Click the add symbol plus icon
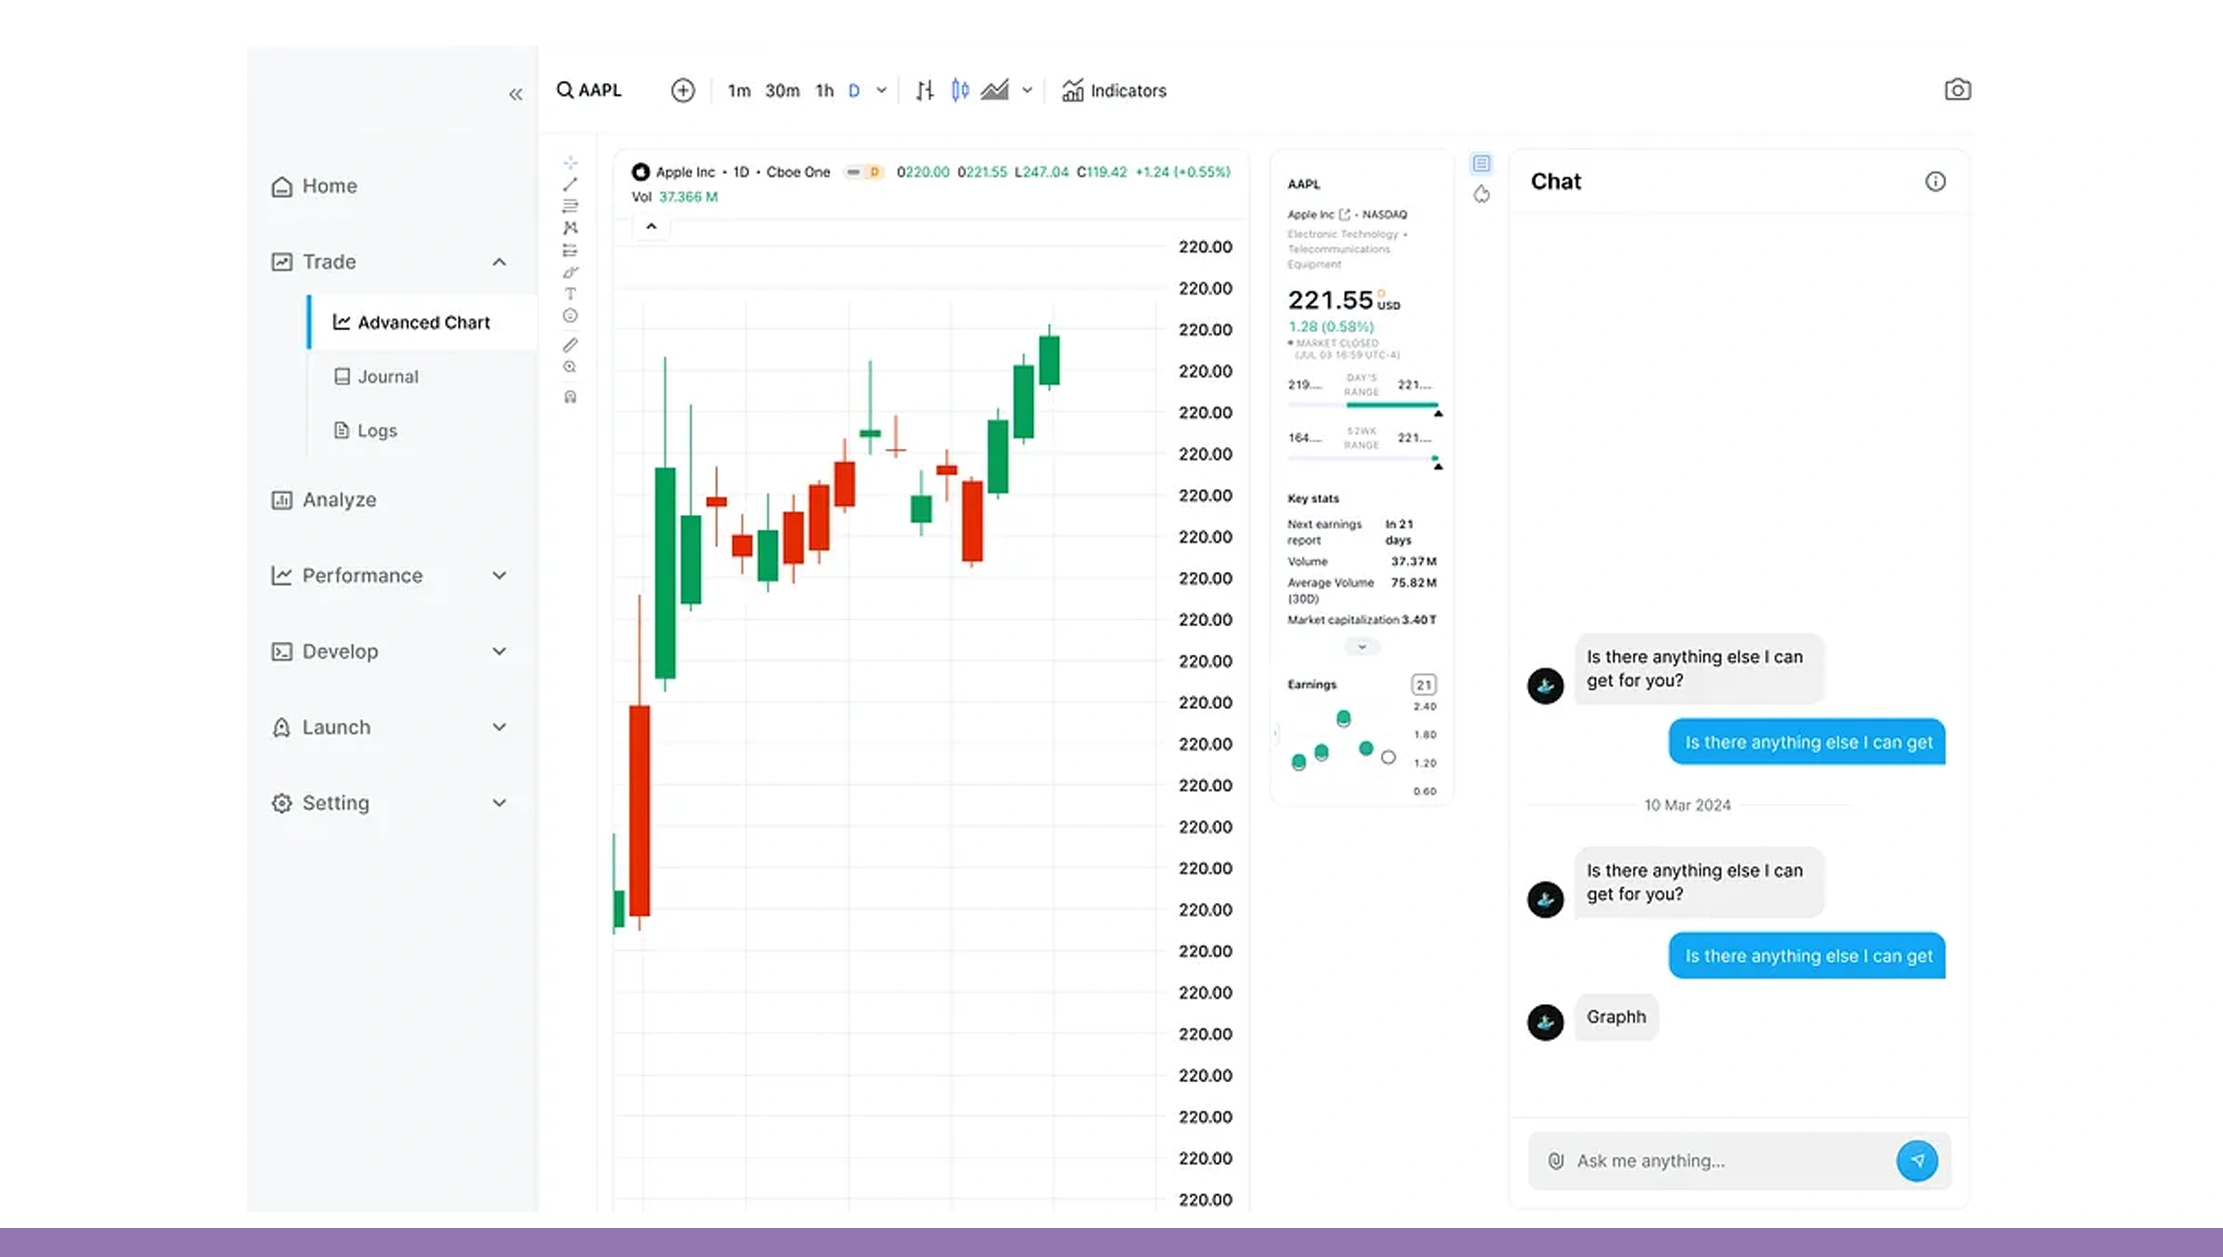Screen dimensions: 2223x1257 pos(682,90)
